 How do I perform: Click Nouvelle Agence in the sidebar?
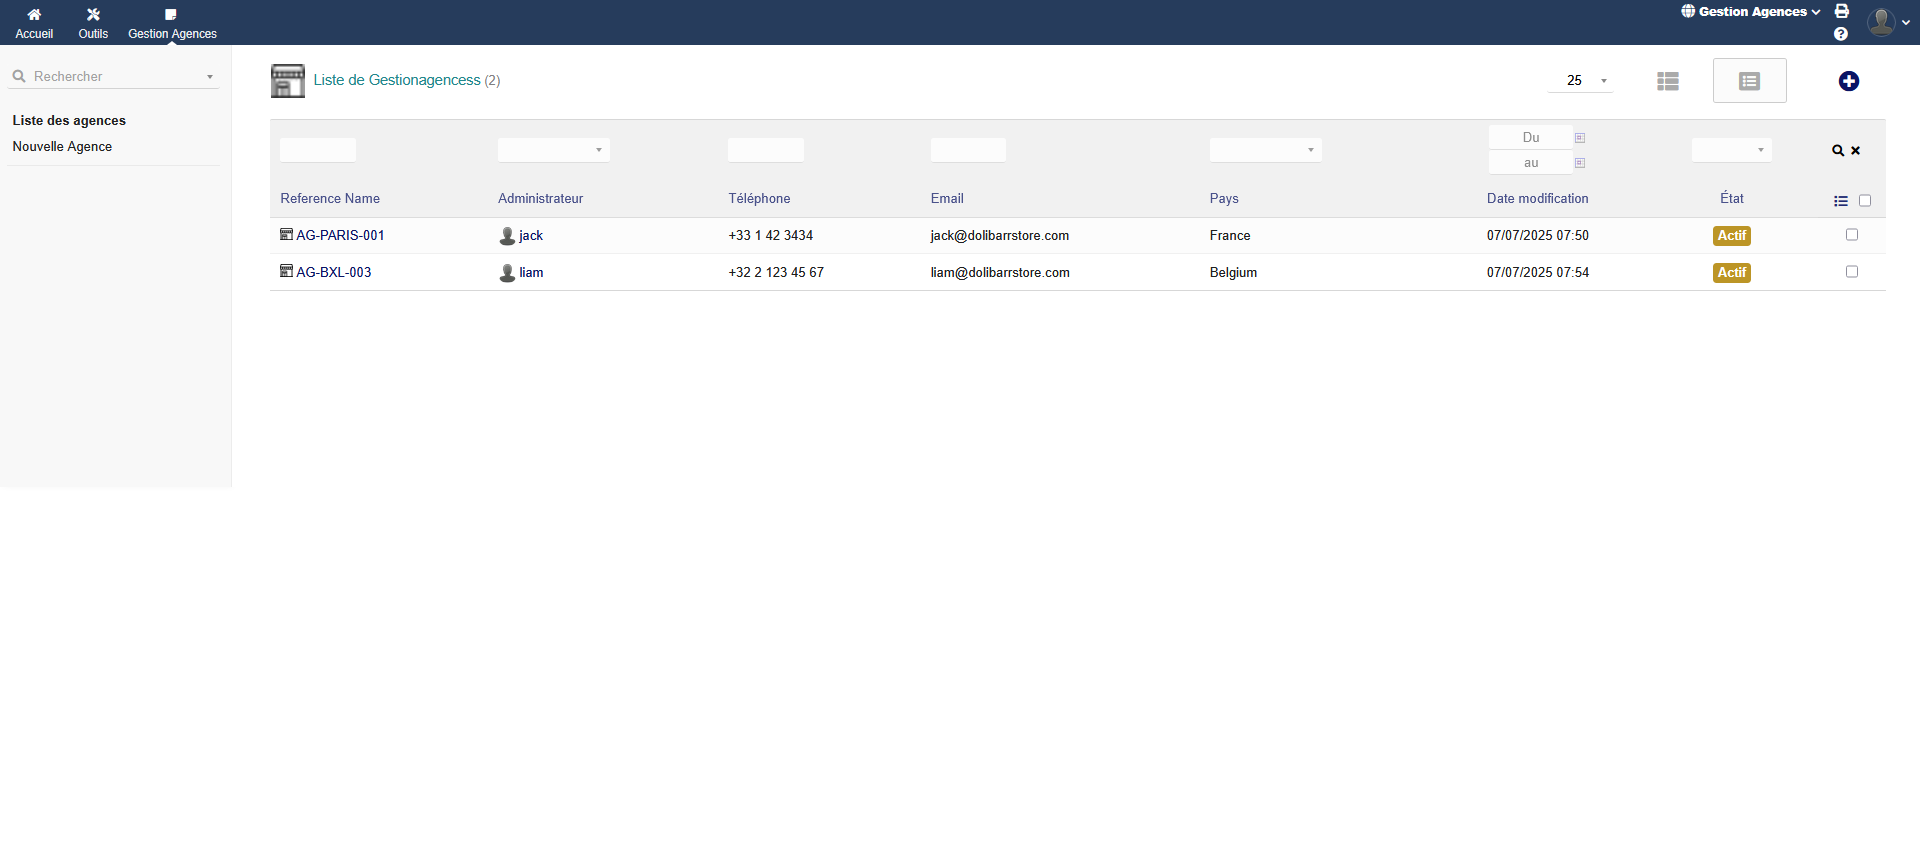click(62, 147)
